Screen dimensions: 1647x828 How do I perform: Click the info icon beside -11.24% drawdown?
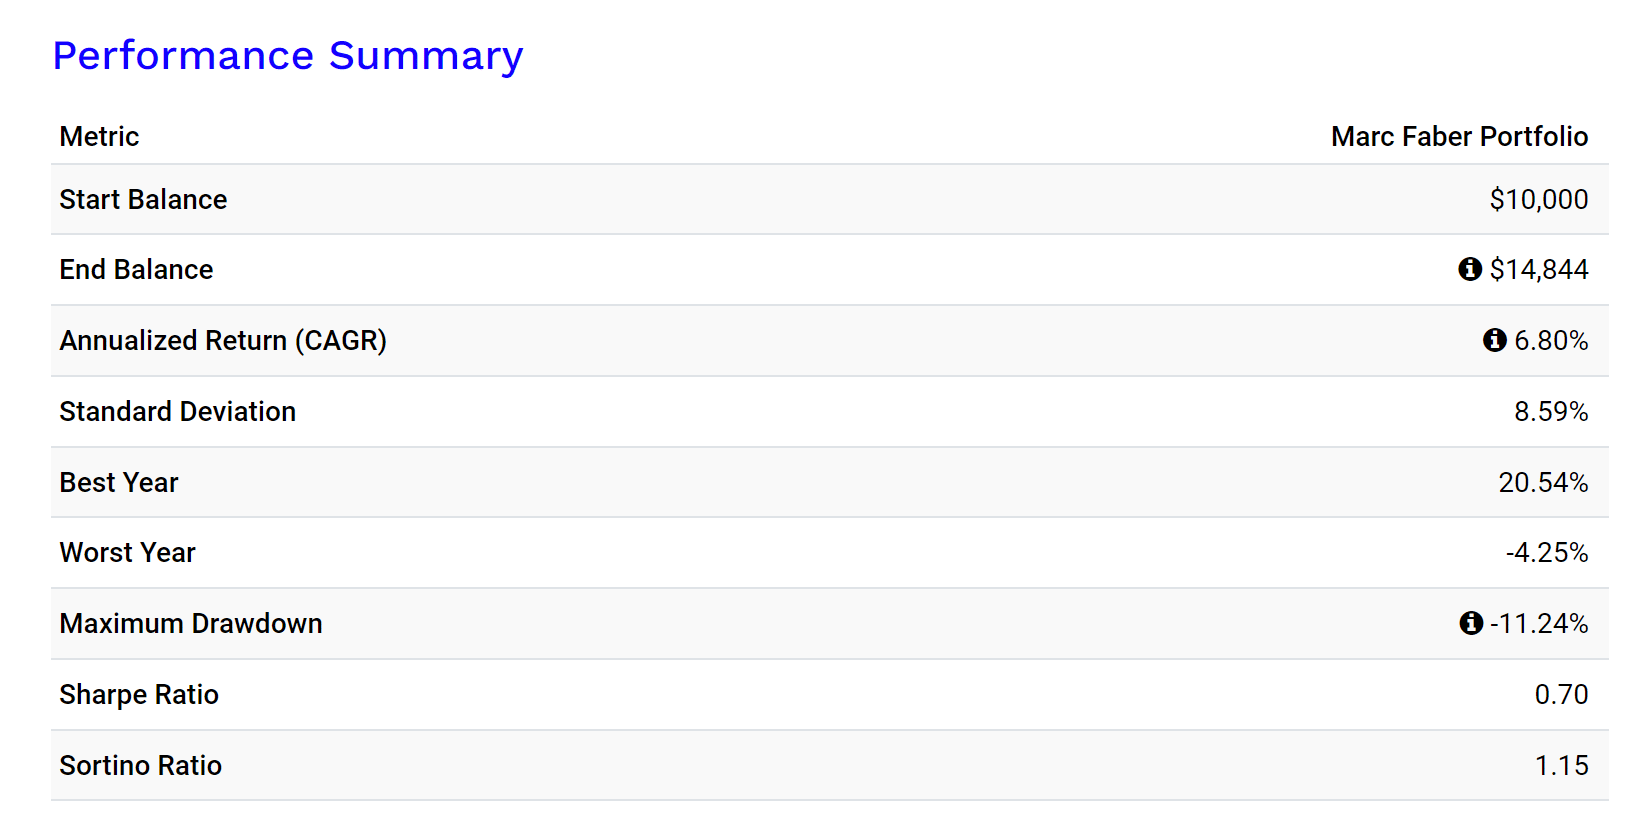[x=1470, y=623]
